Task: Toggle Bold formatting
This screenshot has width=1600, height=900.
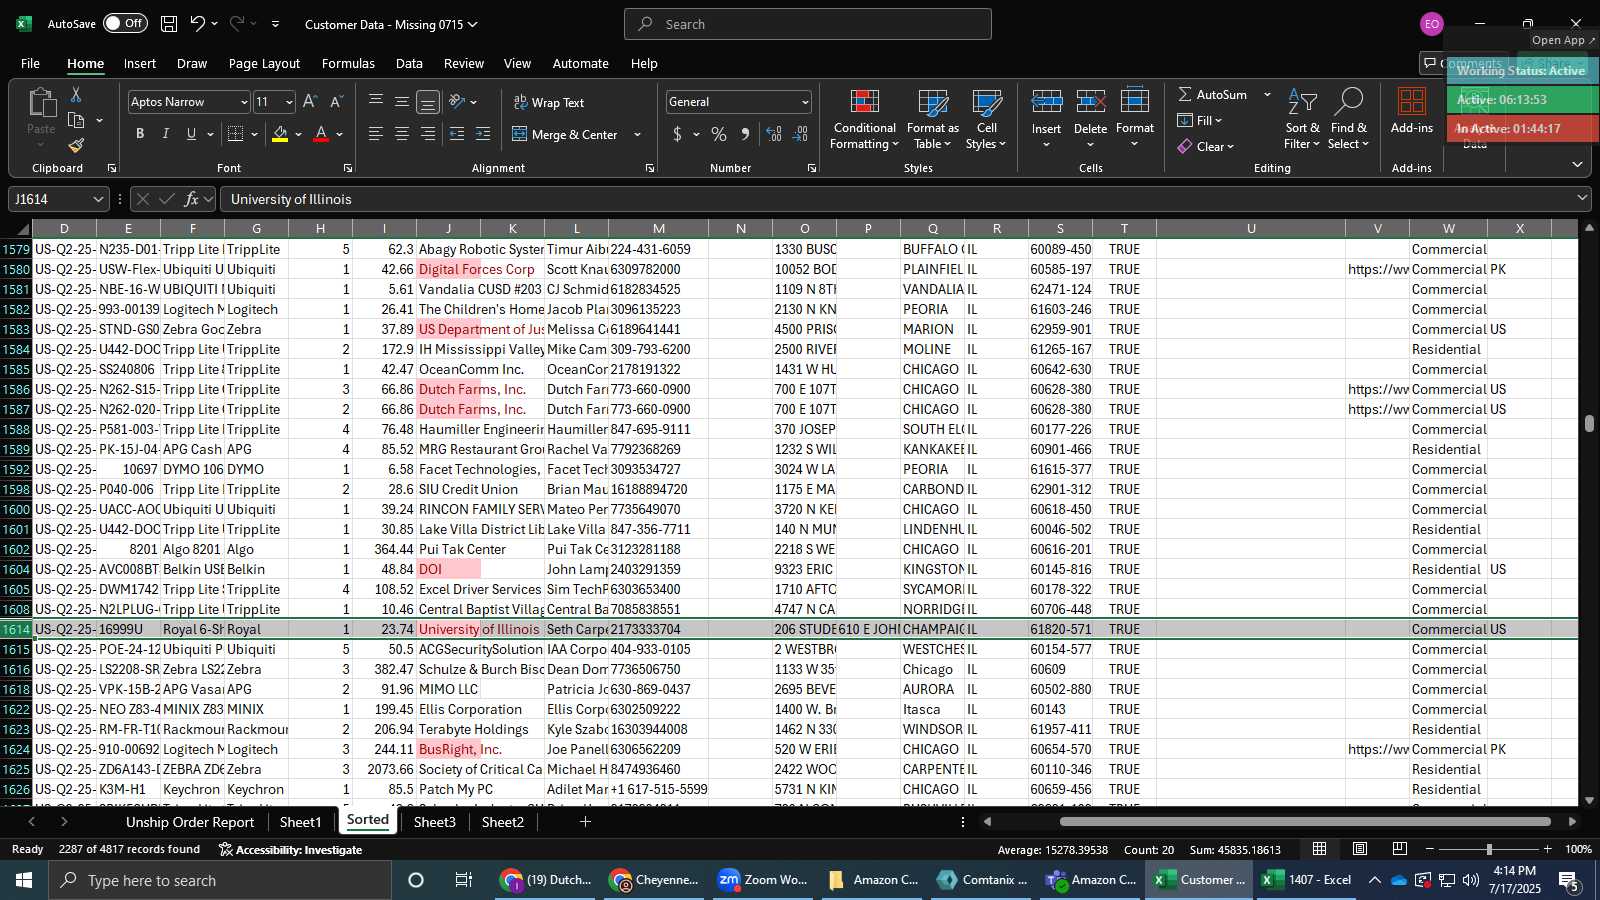Action: (x=140, y=134)
